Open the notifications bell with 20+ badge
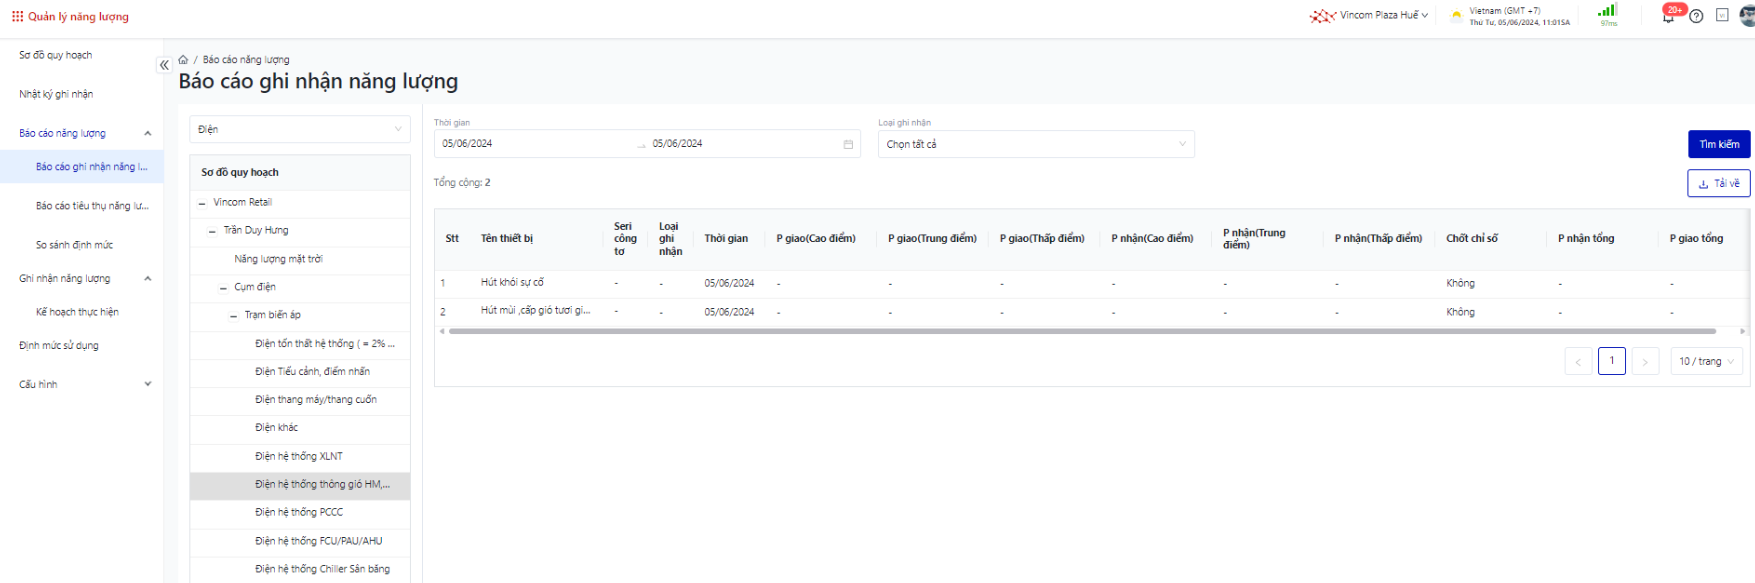 [x=1668, y=16]
